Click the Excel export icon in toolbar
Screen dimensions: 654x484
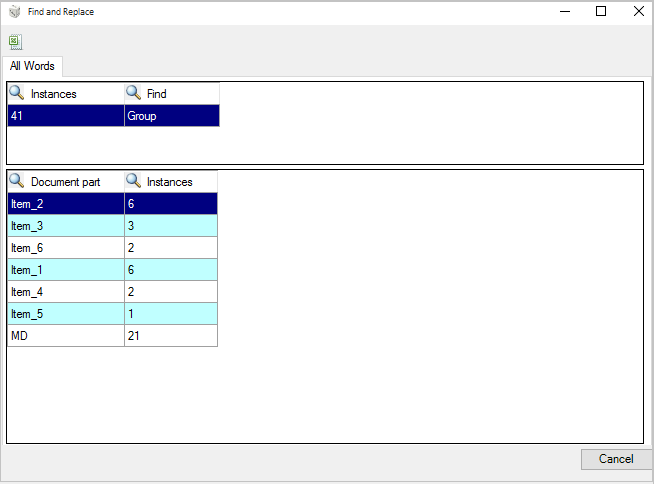pos(15,42)
